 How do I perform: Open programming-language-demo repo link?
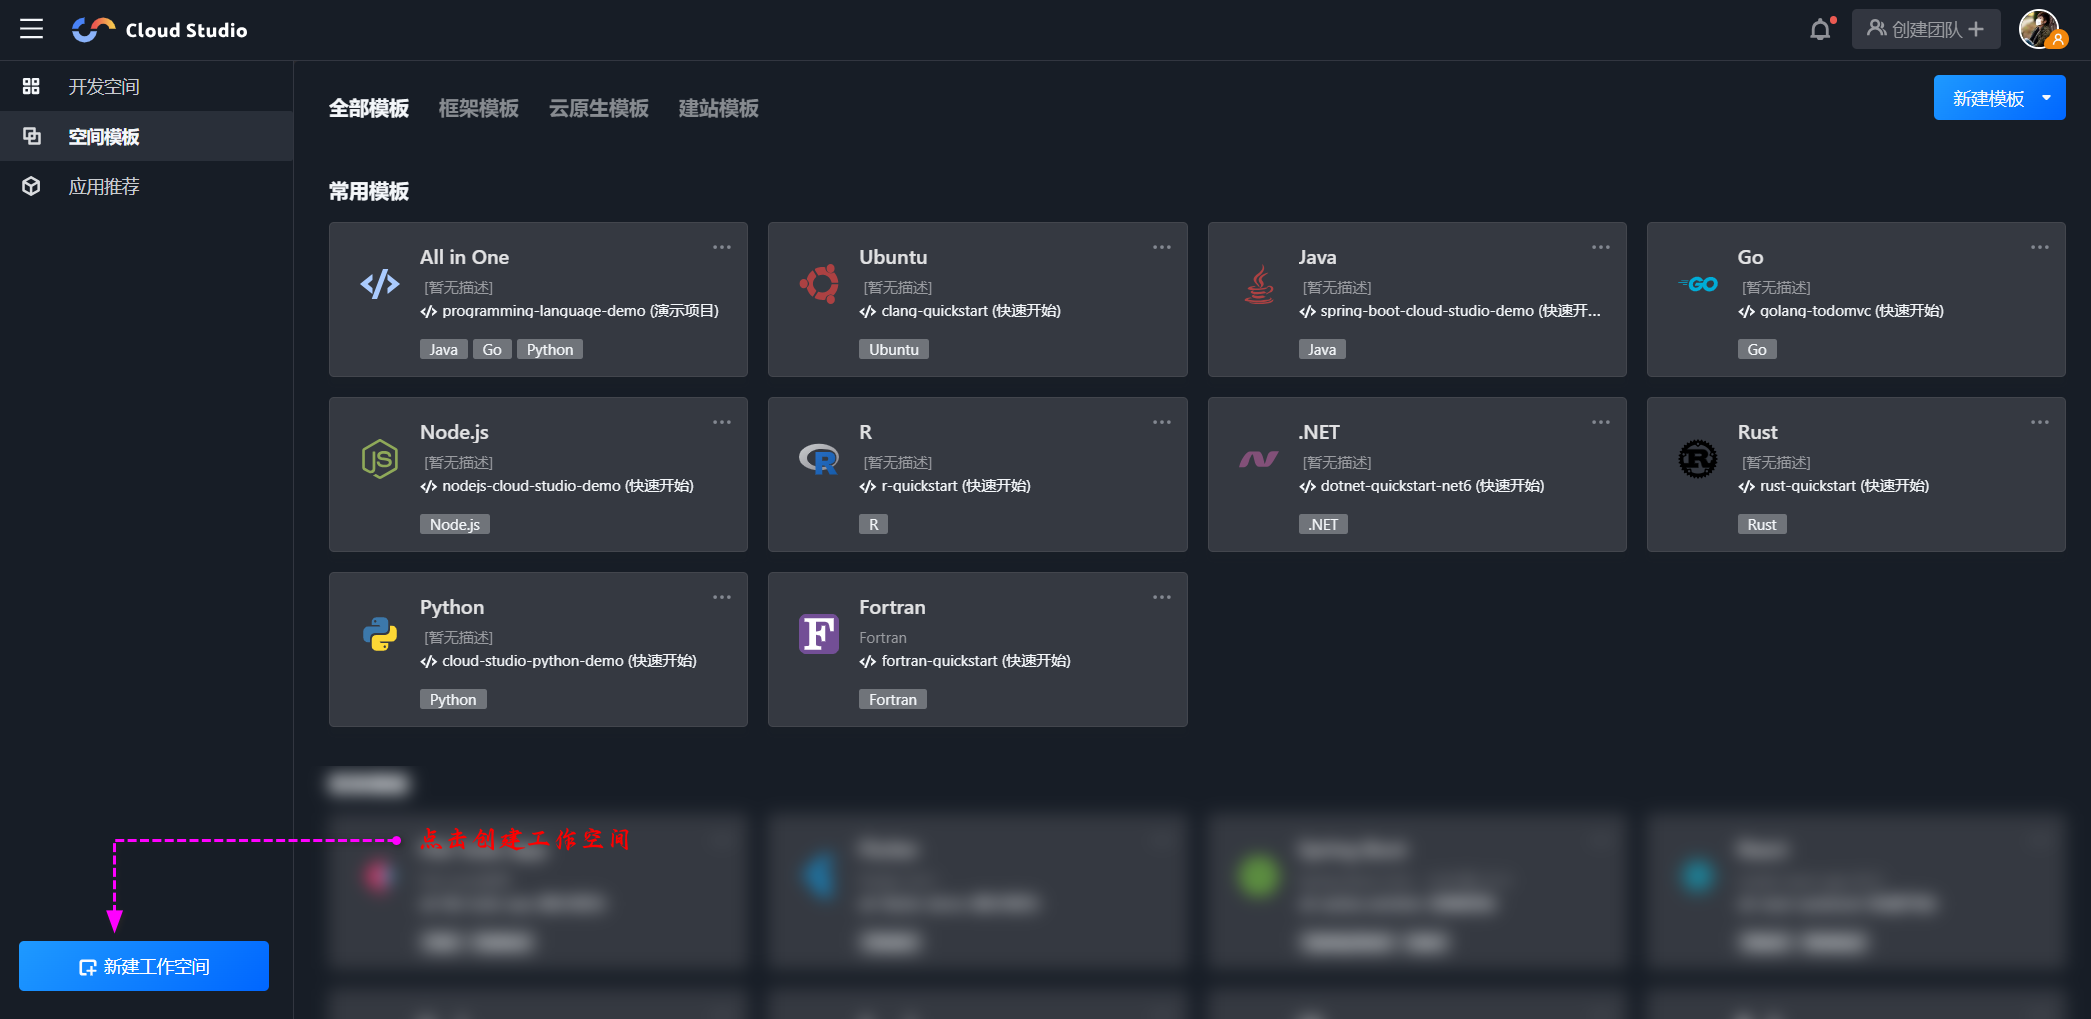(x=570, y=311)
